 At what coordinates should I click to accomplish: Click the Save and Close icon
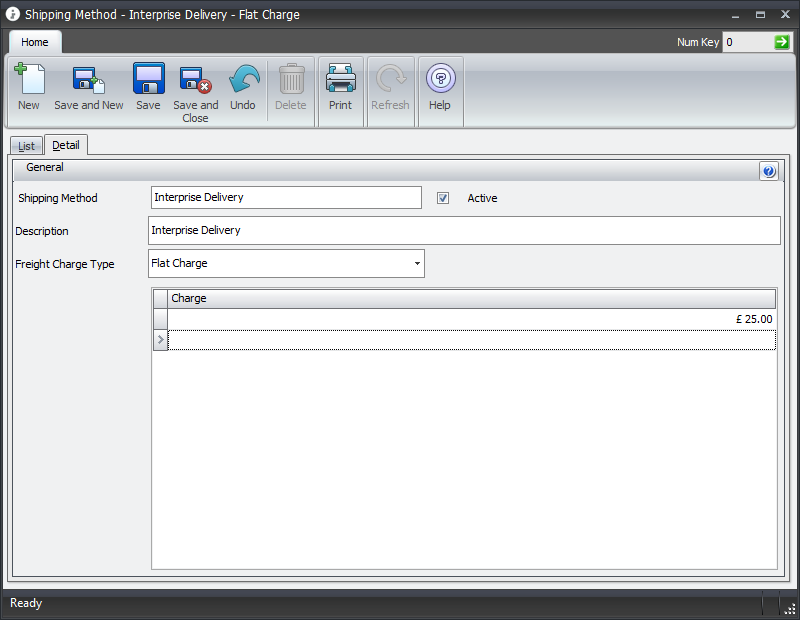point(195,80)
